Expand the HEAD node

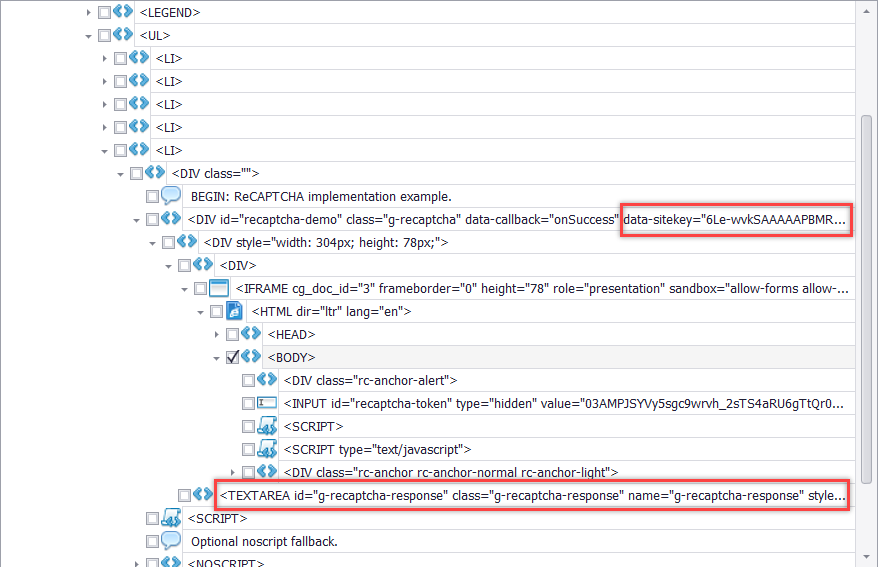[x=217, y=334]
